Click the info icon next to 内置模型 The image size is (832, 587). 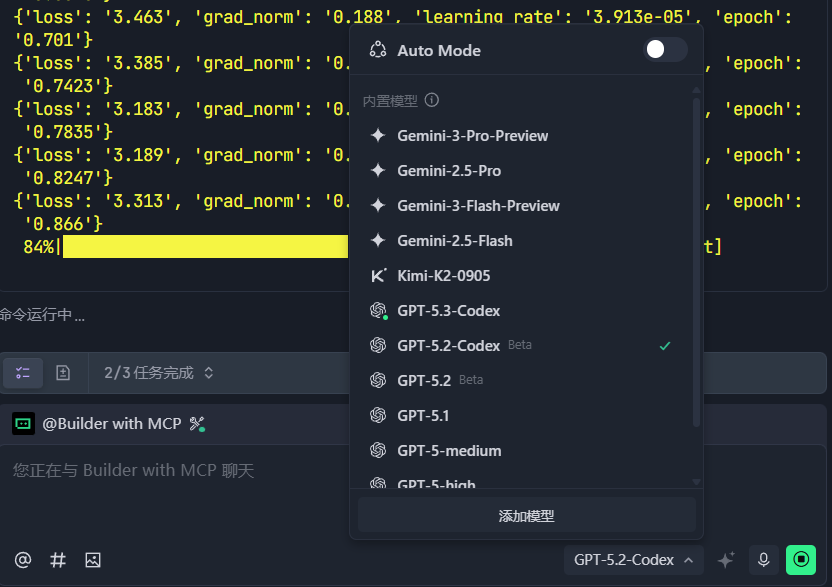[431, 99]
